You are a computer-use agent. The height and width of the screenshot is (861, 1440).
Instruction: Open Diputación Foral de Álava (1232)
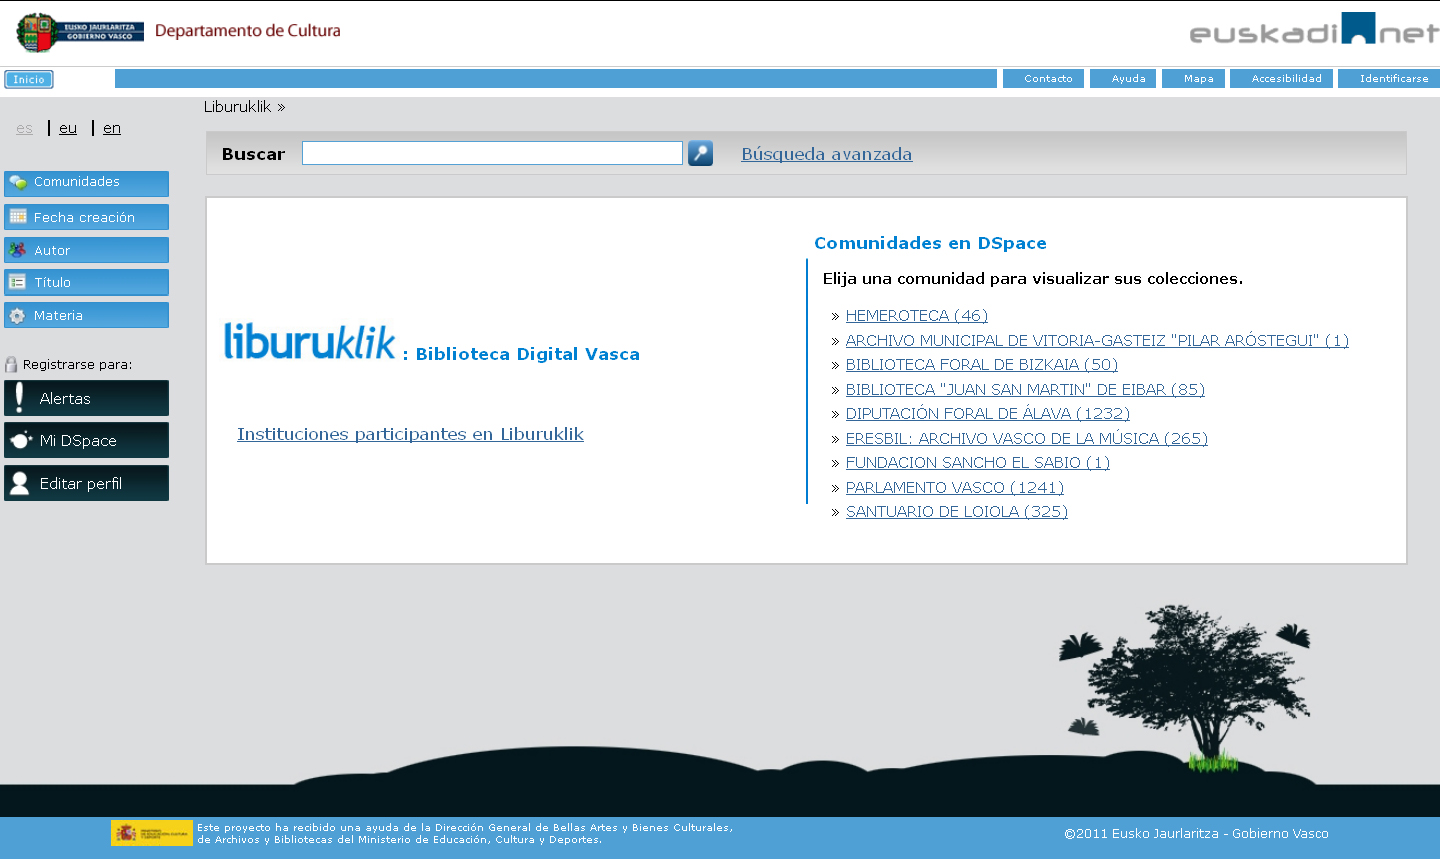[988, 414]
